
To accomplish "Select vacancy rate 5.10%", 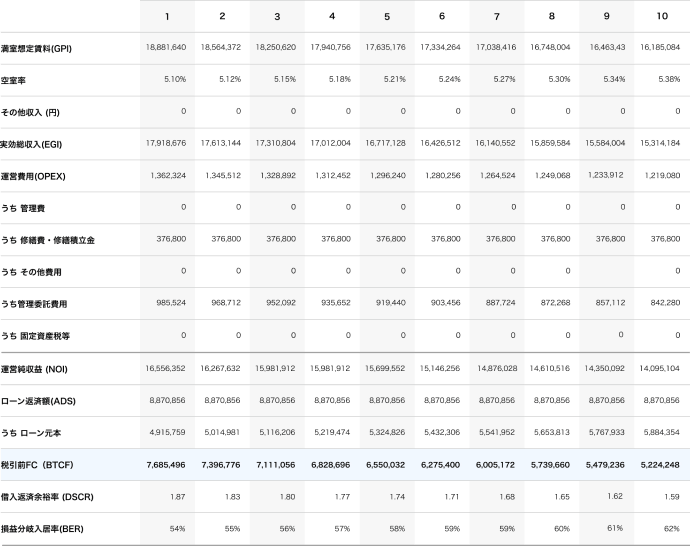I will pos(175,79).
